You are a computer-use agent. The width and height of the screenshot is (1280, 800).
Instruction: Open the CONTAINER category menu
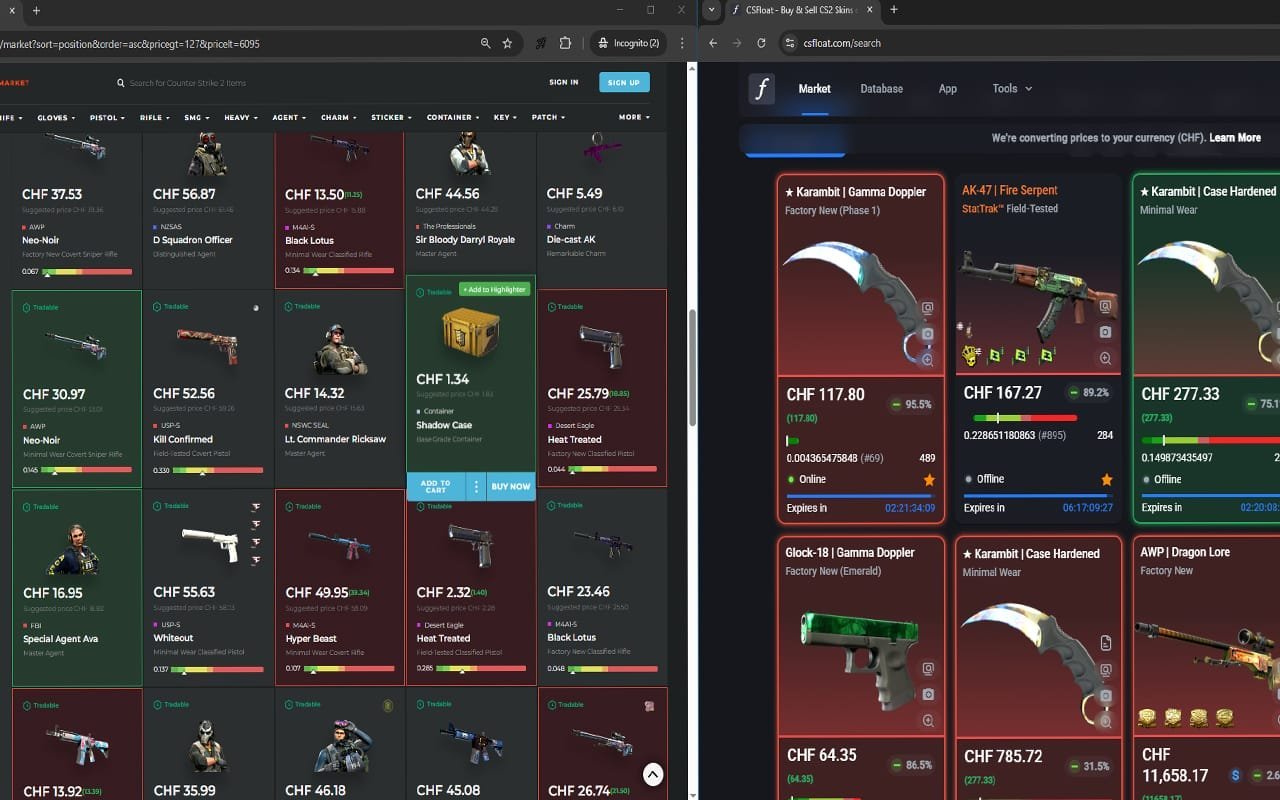[453, 118]
